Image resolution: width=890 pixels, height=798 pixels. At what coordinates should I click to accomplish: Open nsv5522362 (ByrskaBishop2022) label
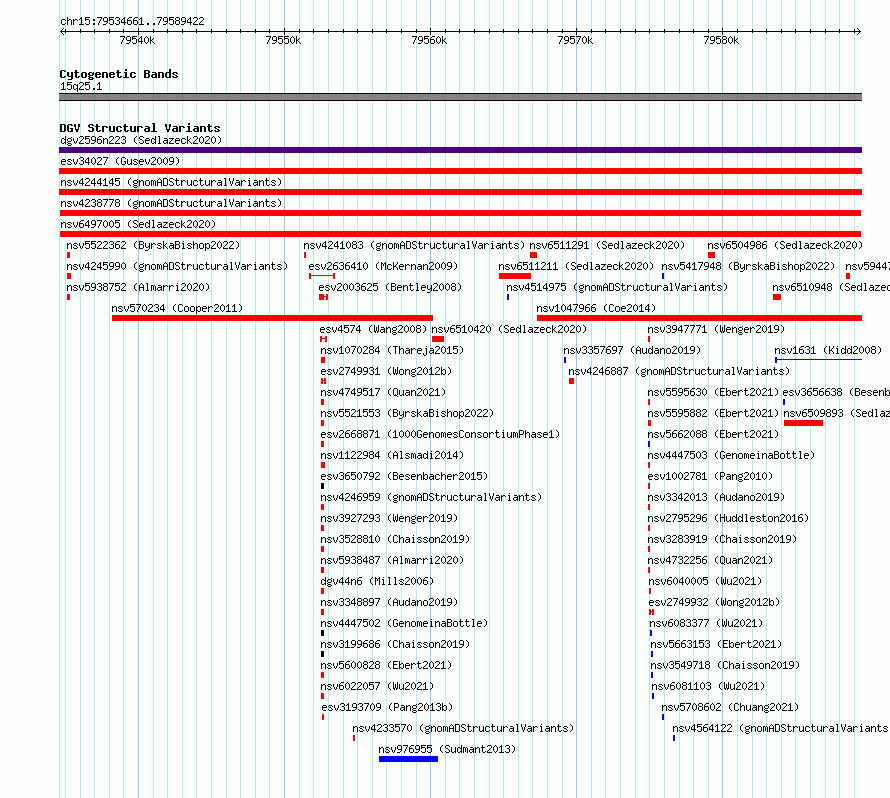pos(153,245)
